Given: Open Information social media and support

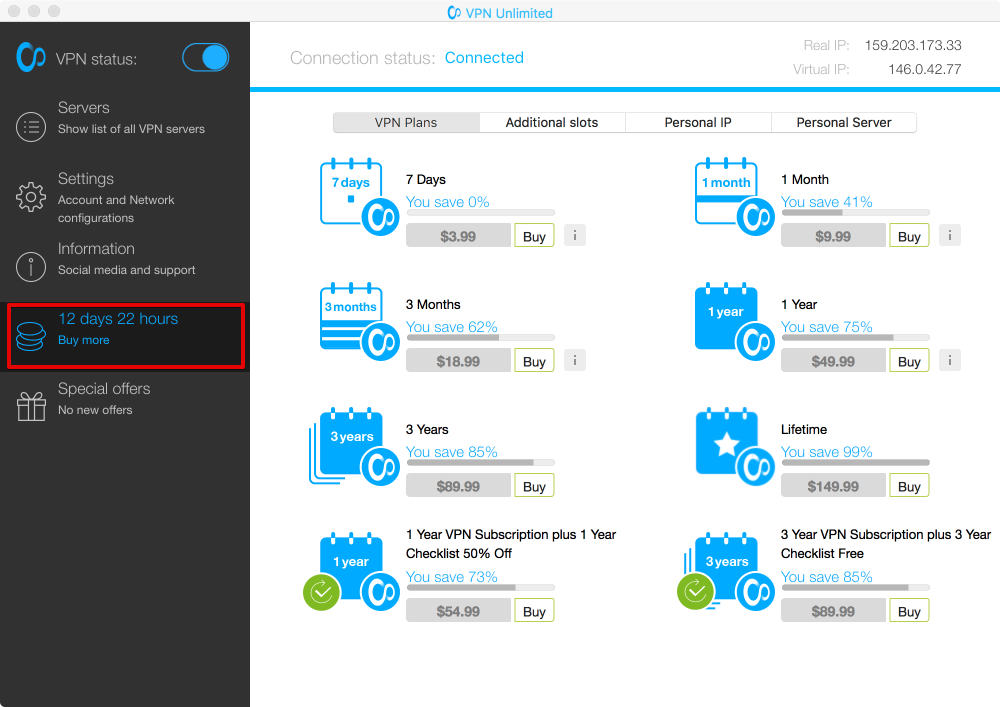Looking at the screenshot, I should tap(126, 259).
